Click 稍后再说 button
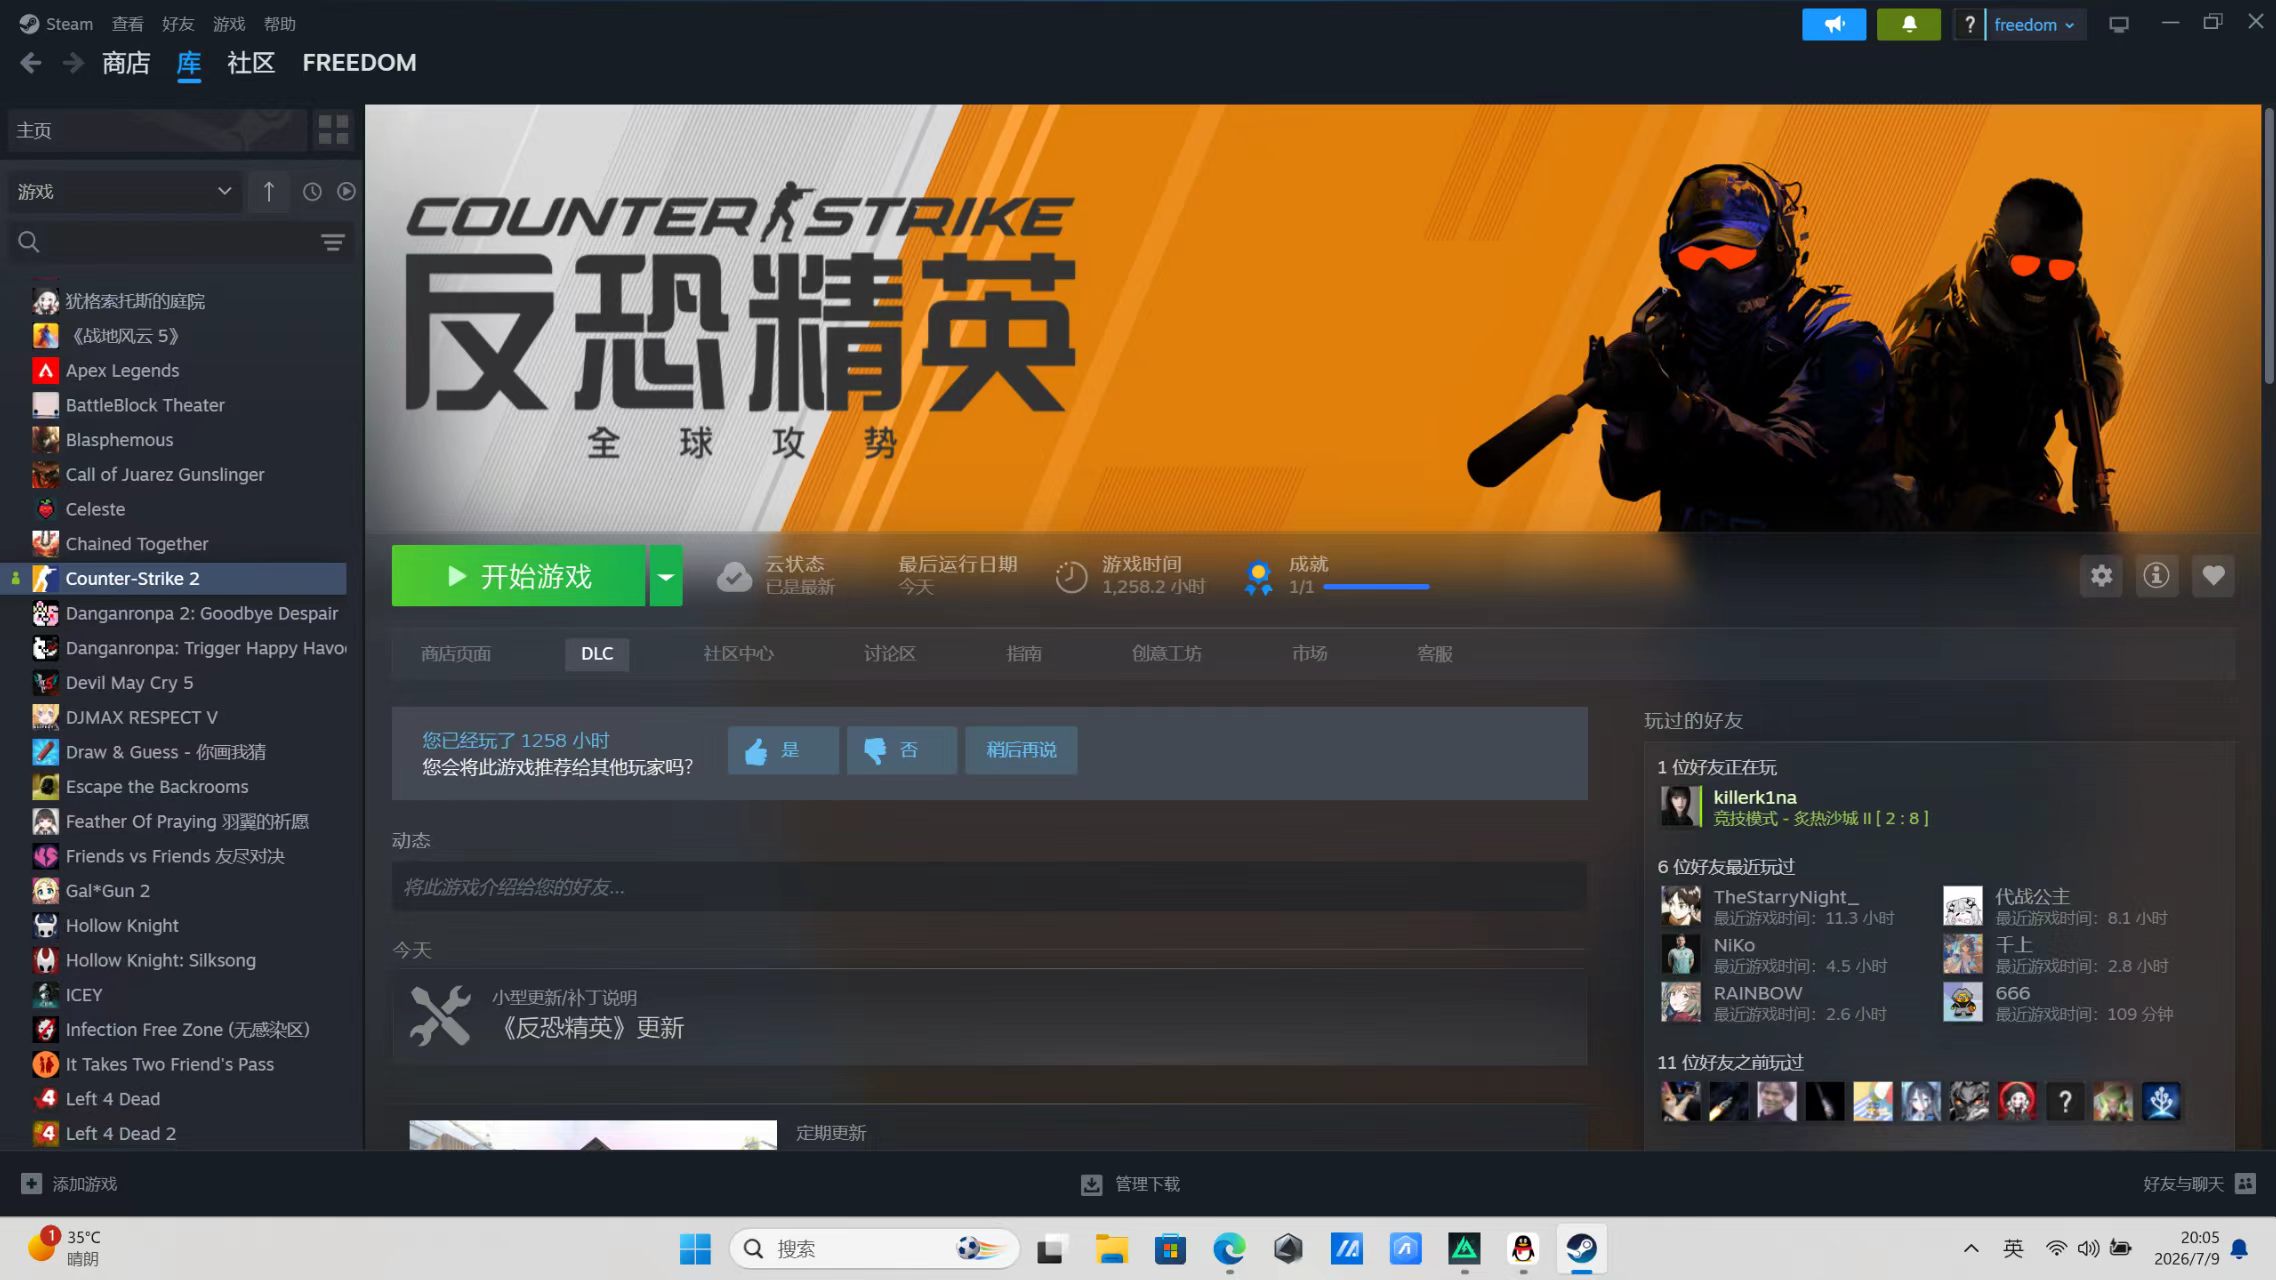 (x=1021, y=750)
